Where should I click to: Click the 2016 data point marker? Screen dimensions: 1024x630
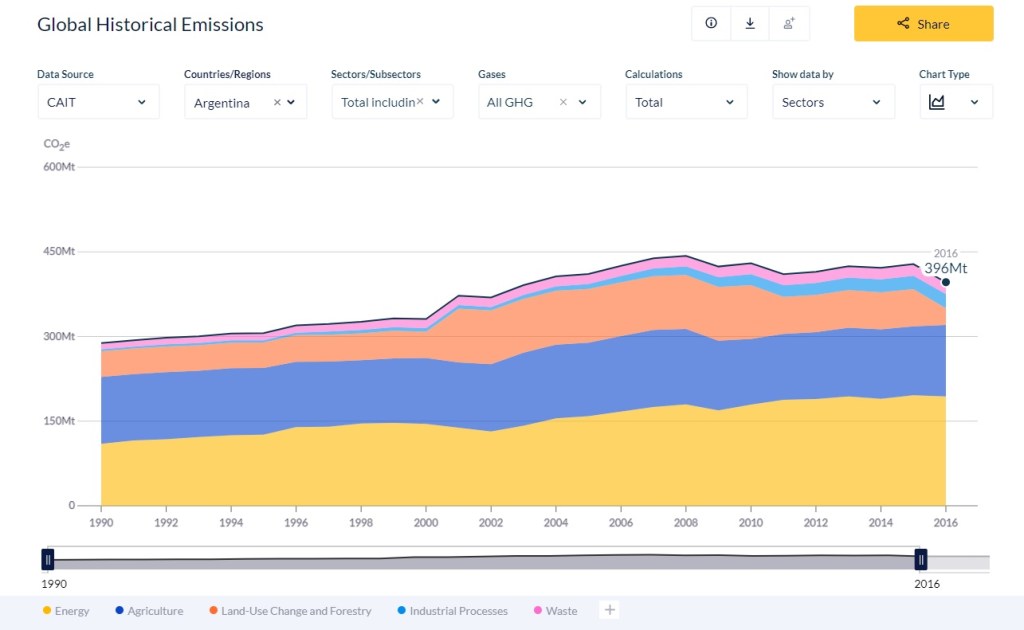pos(945,282)
